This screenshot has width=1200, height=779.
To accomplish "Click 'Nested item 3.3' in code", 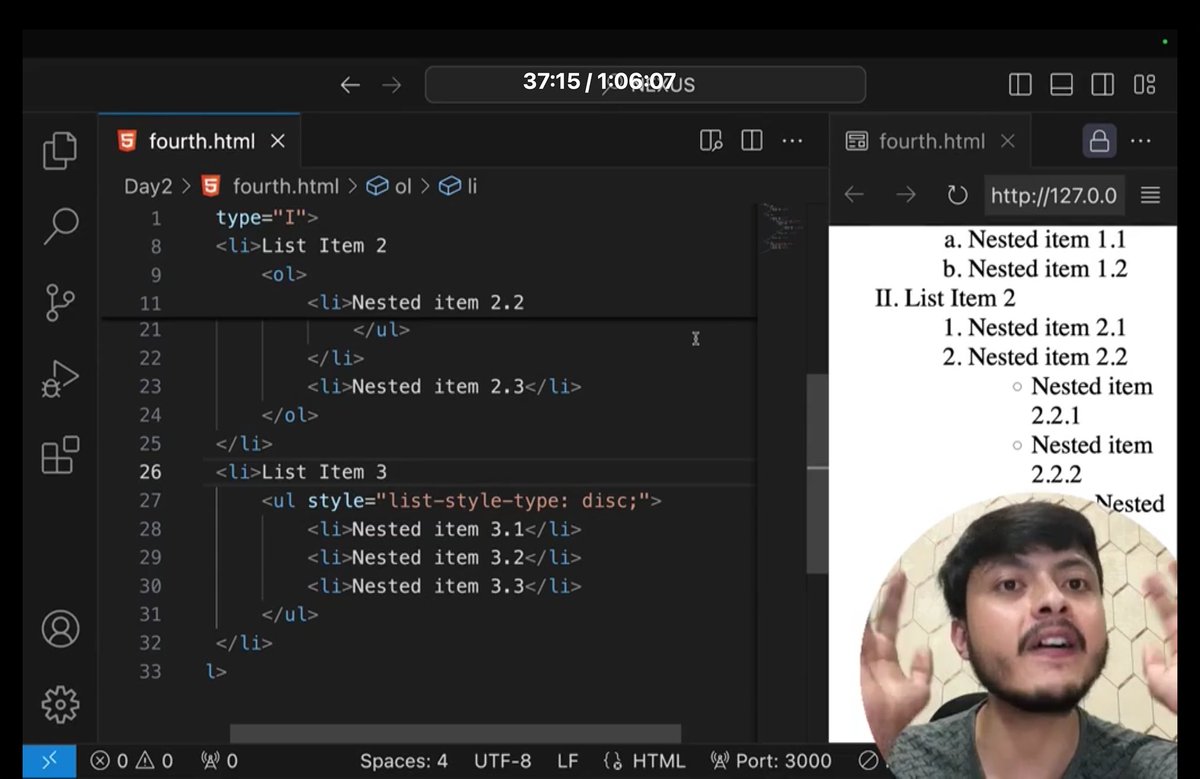I will [x=438, y=586].
